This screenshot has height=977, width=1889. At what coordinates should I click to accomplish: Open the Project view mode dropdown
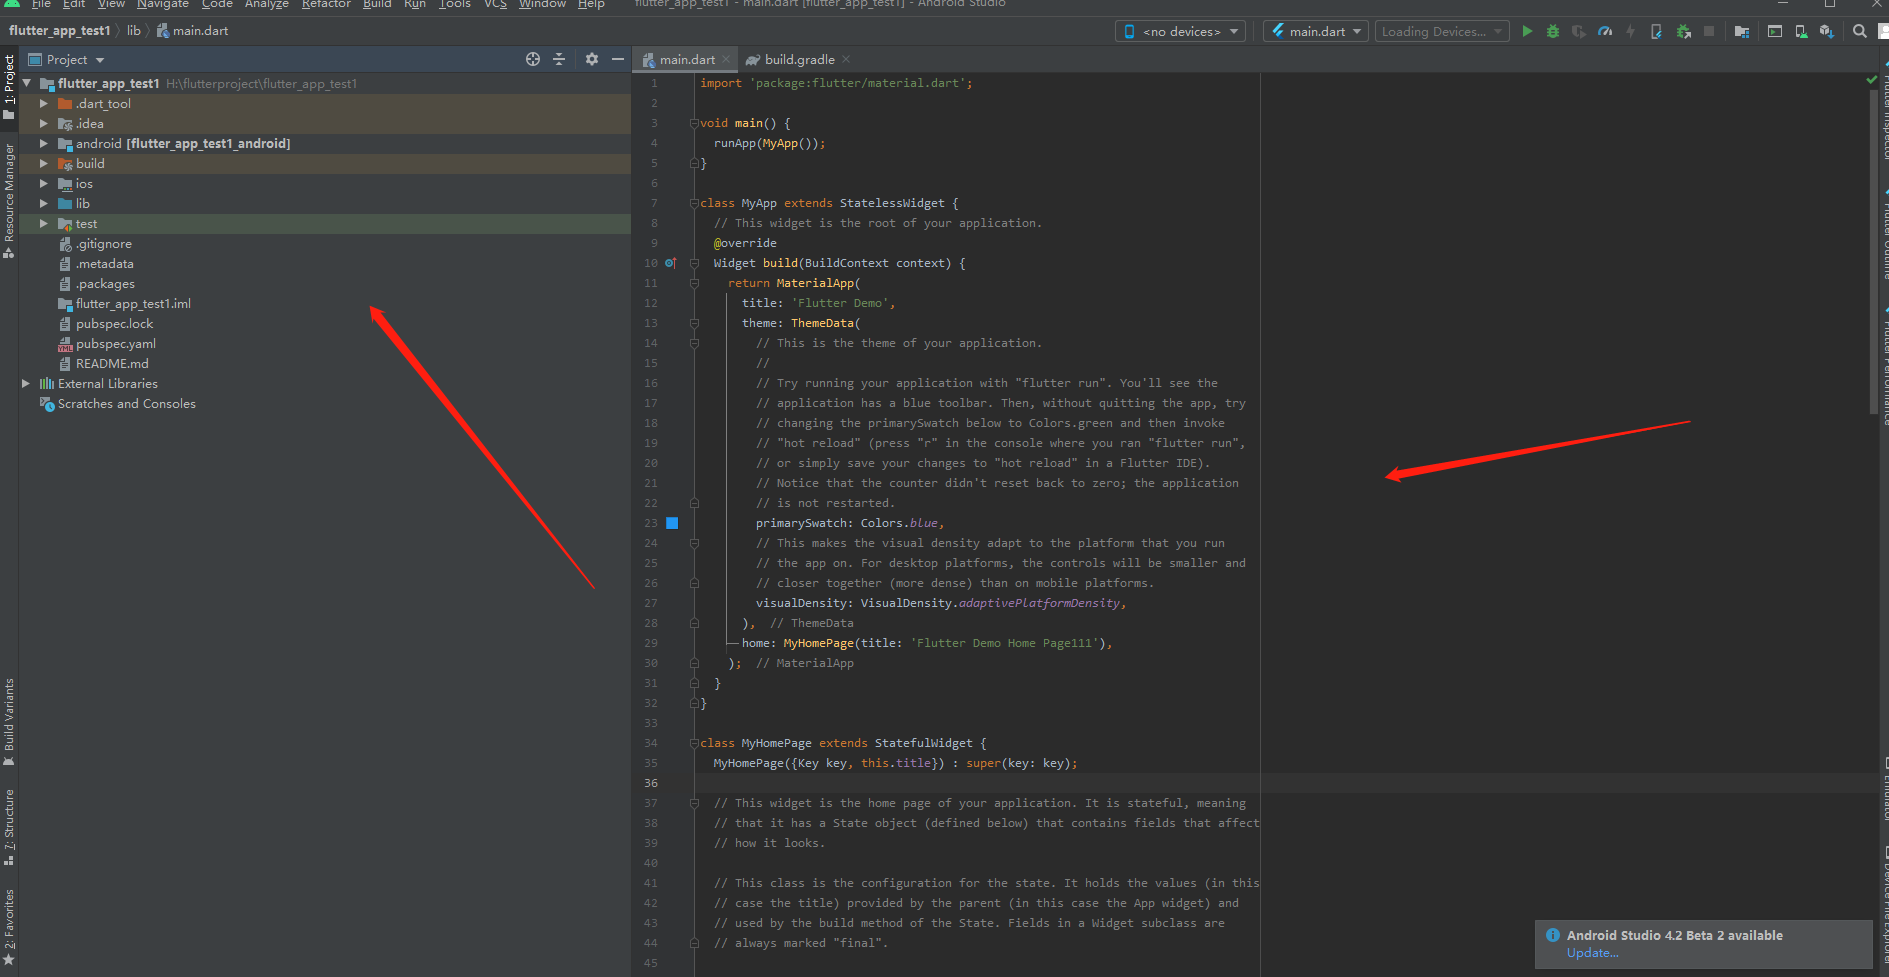pos(67,59)
